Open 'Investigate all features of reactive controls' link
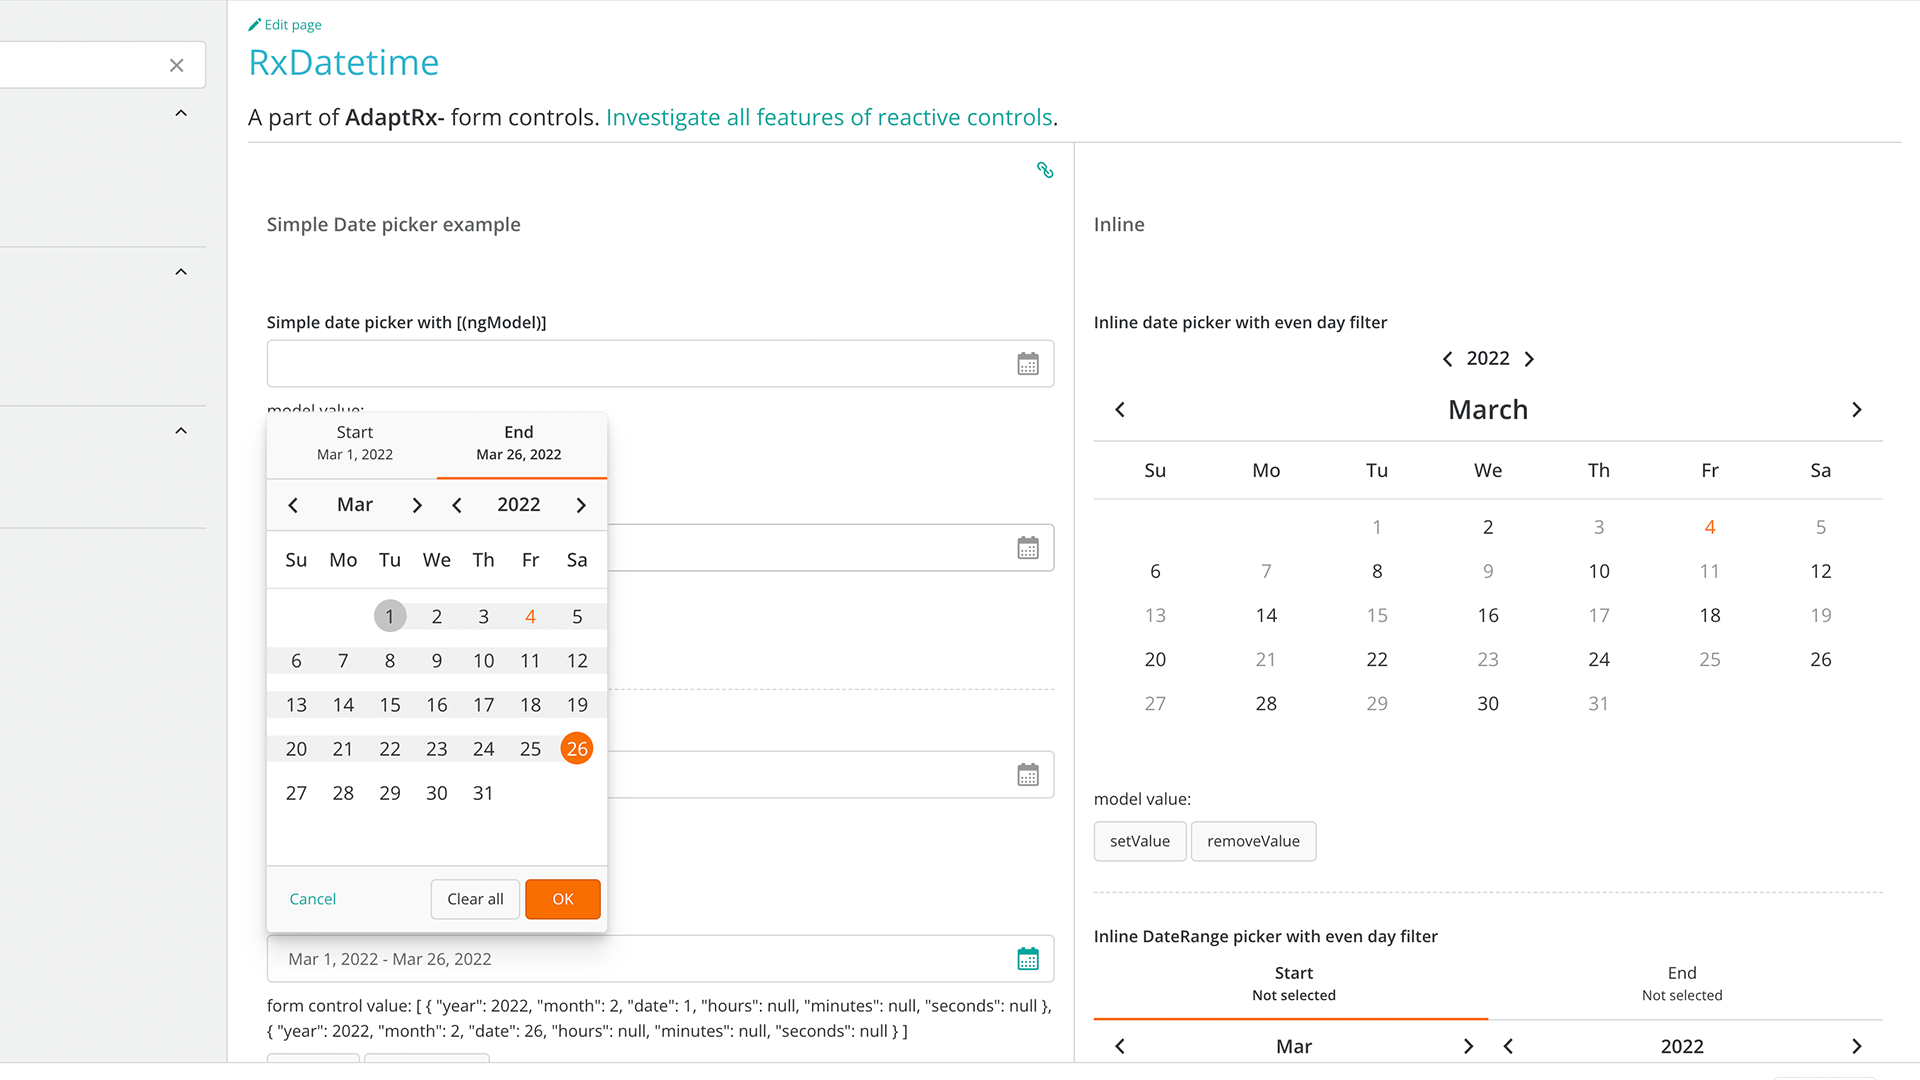This screenshot has height=1080, width=1920. coord(829,118)
